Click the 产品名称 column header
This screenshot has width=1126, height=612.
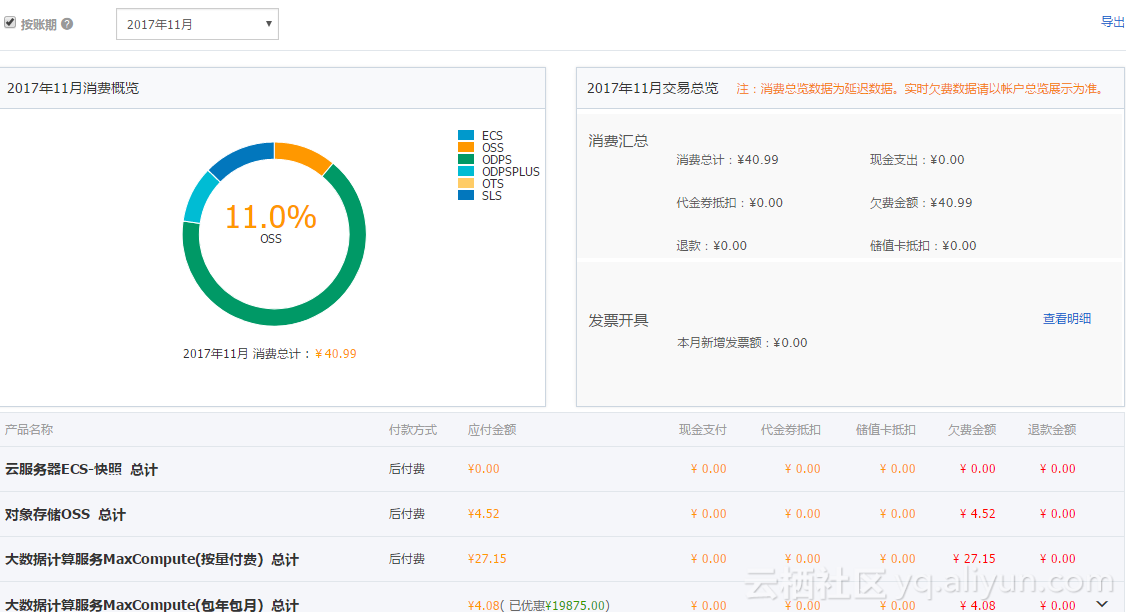[29, 430]
